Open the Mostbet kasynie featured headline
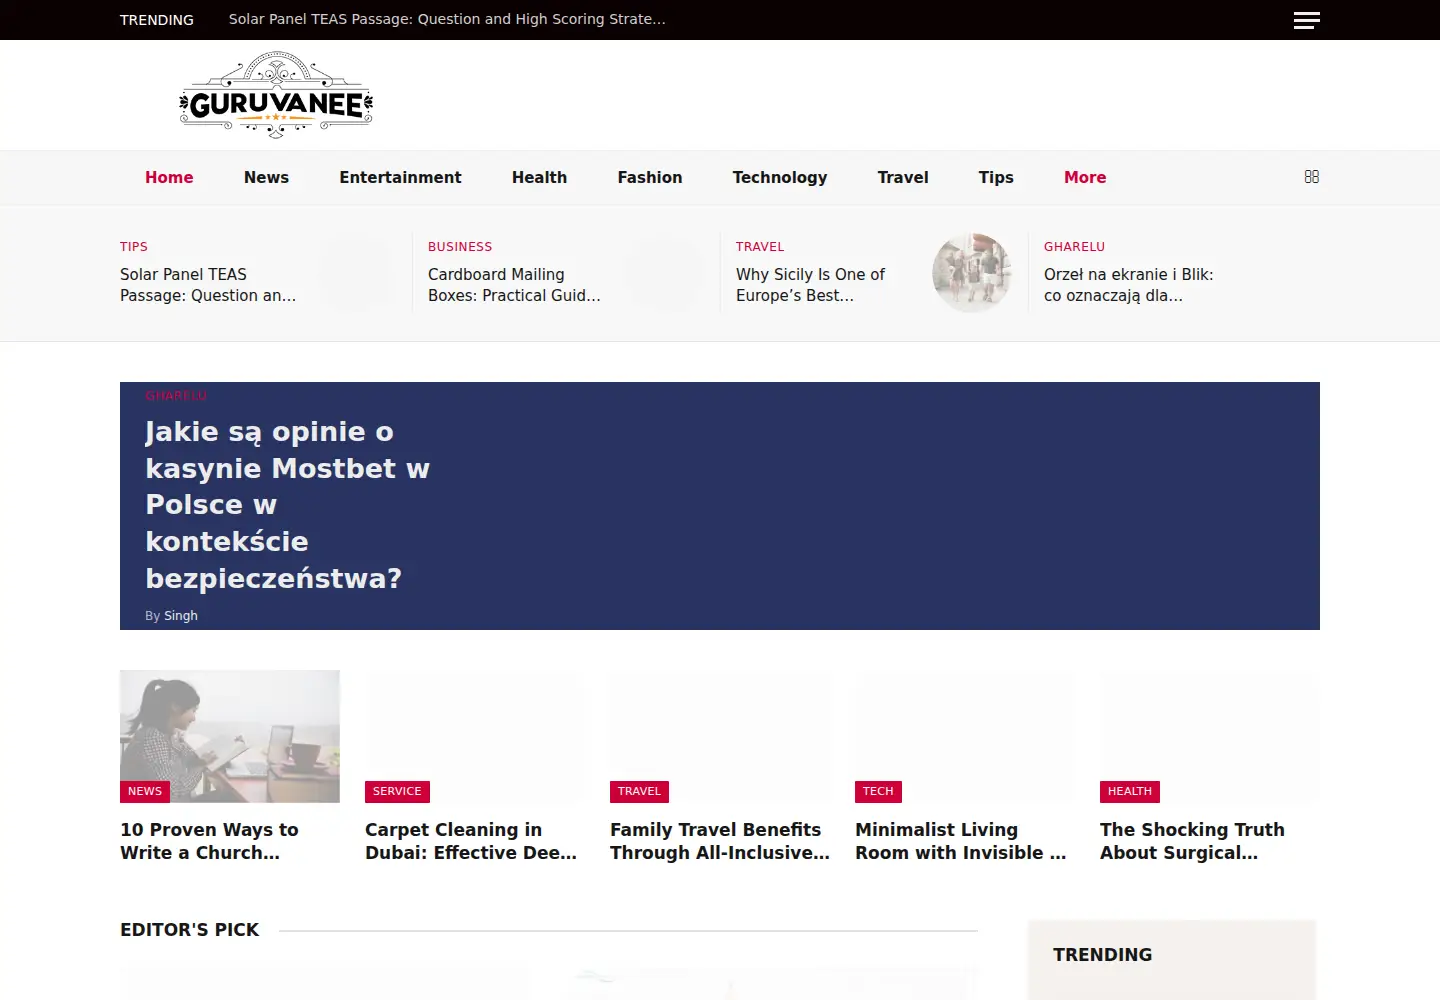This screenshot has width=1440, height=1000. pos(287,504)
